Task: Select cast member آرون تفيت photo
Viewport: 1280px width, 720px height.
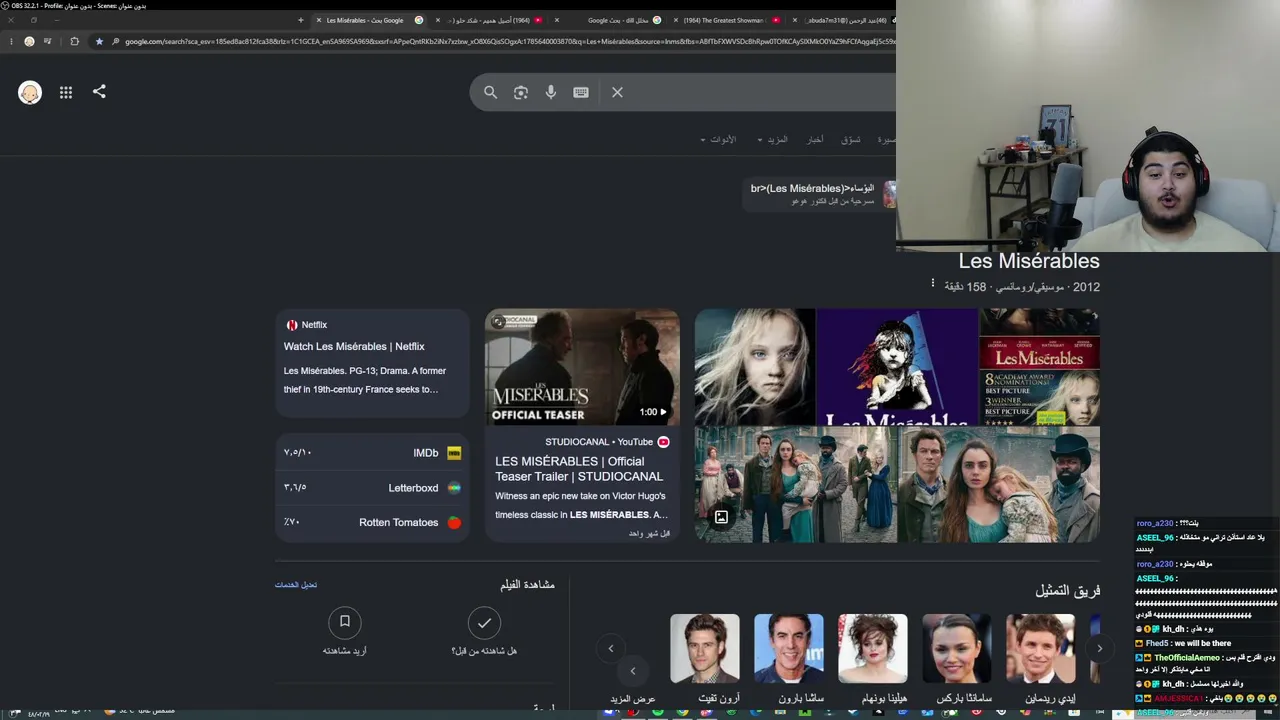Action: (705, 648)
